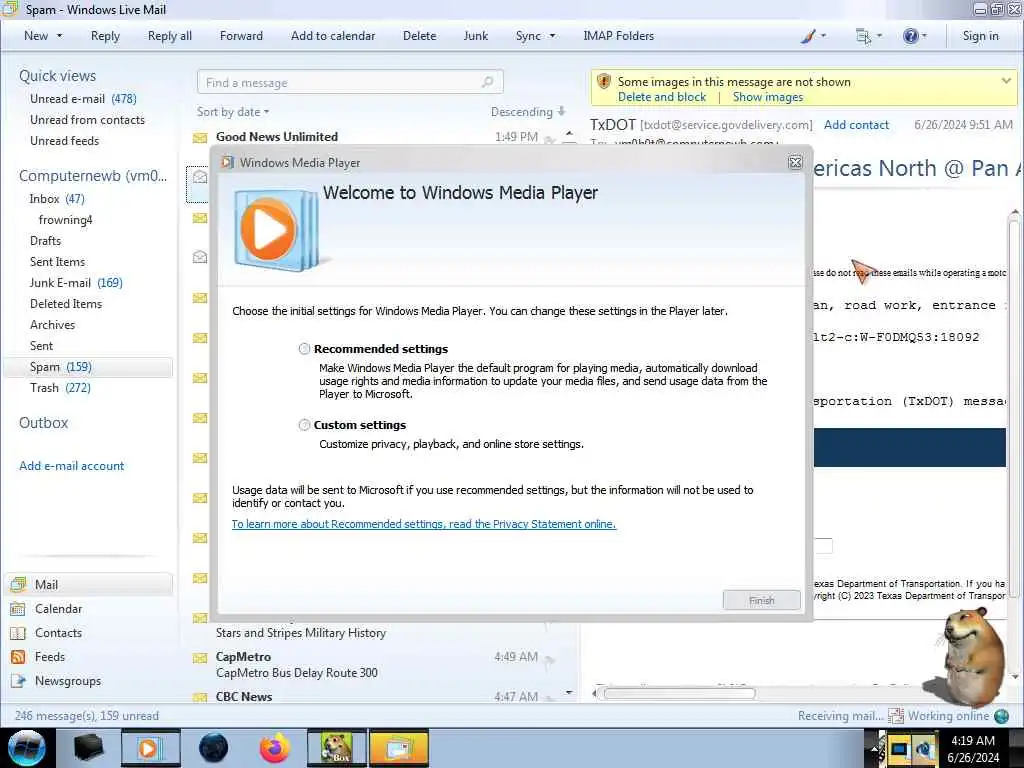Click the Mail icon in the navigation pane

[18, 584]
